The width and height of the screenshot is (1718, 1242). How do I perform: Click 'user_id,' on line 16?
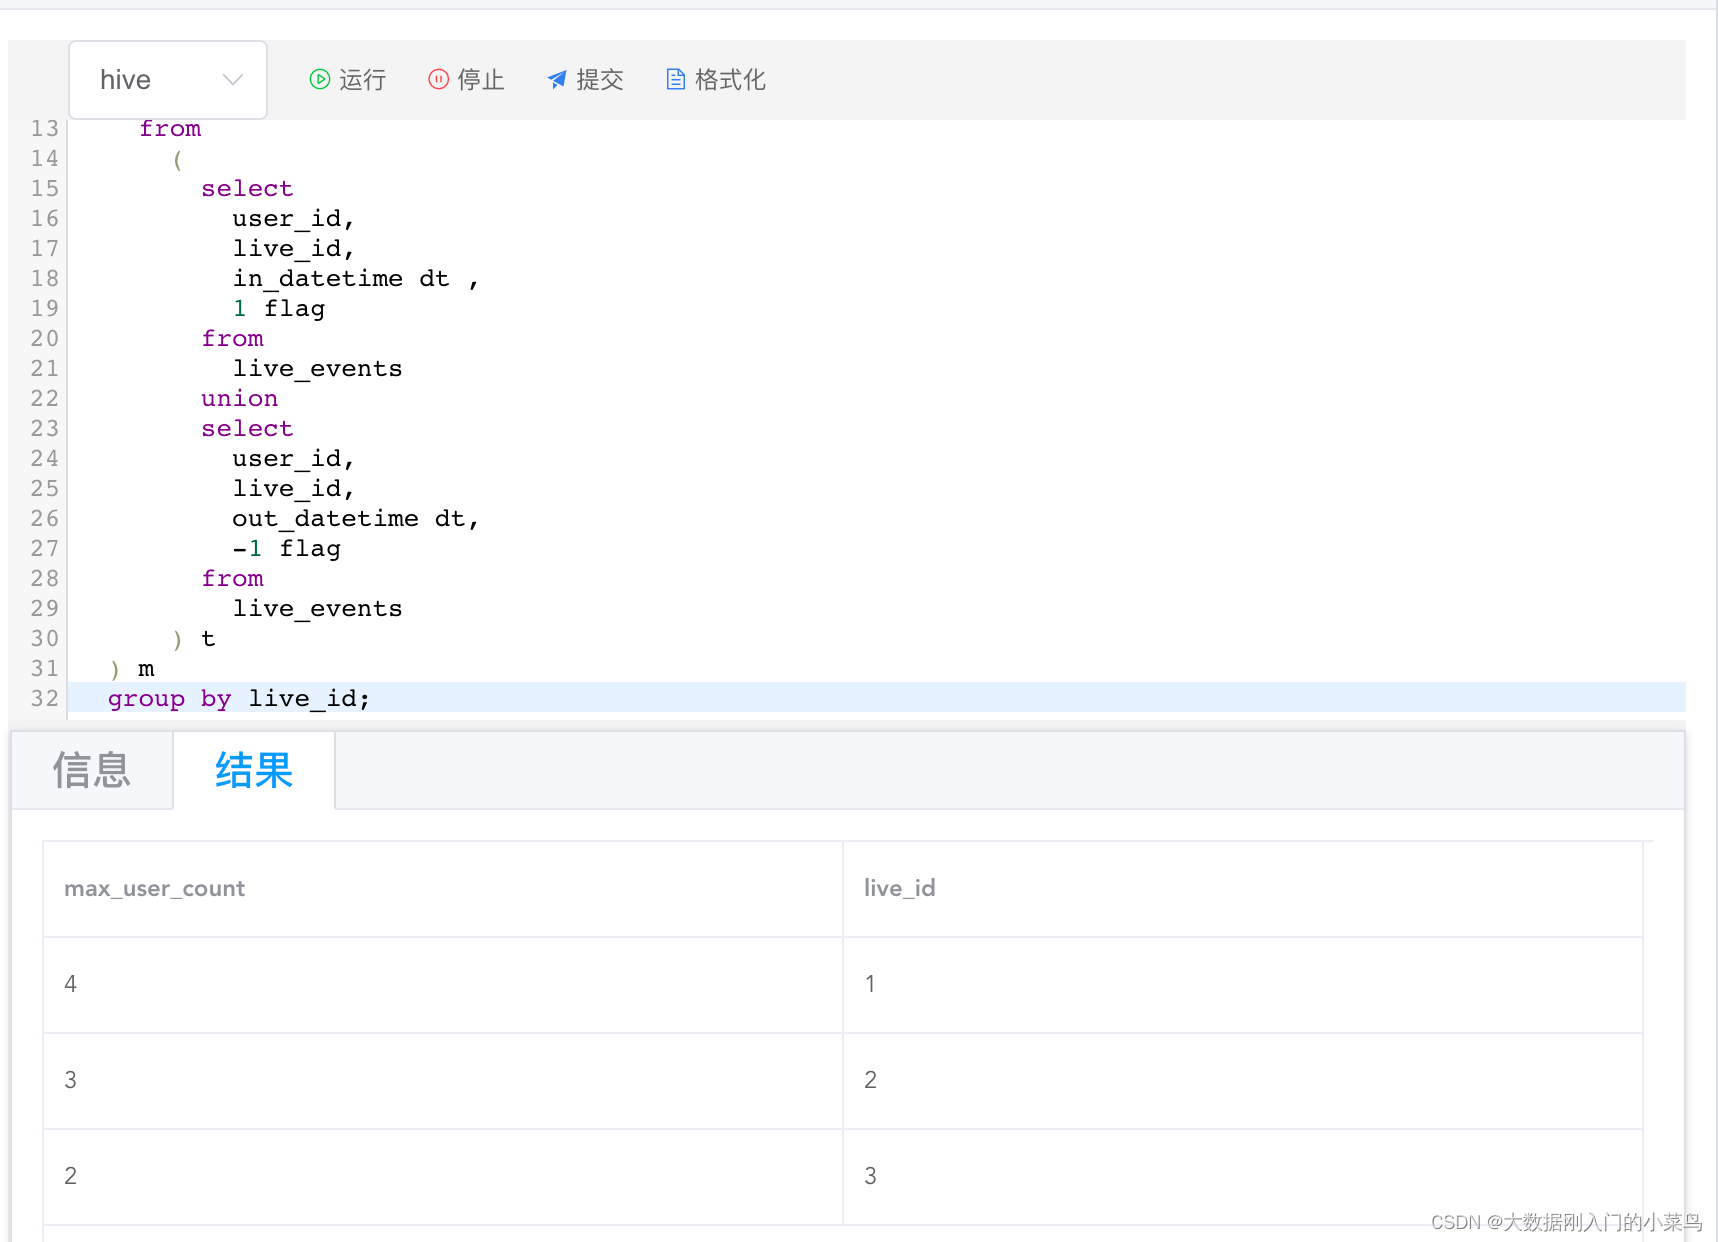293,218
